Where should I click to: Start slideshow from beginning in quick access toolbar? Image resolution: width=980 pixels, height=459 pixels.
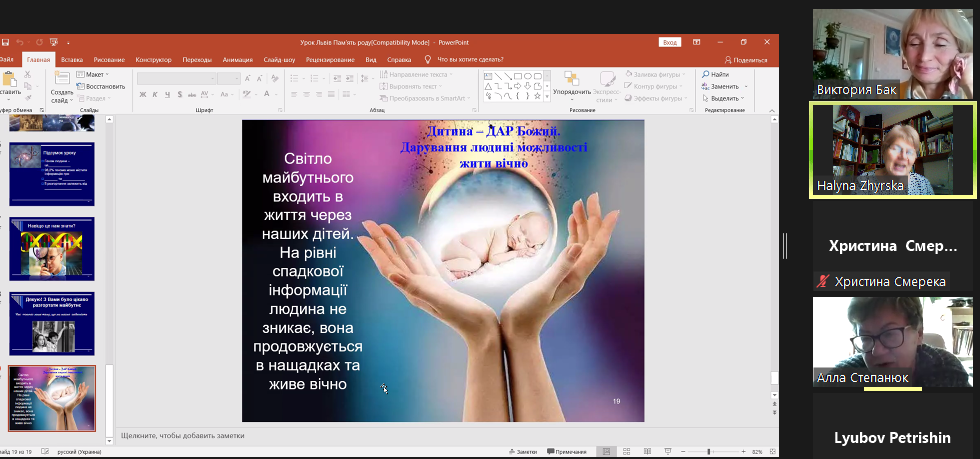[54, 43]
